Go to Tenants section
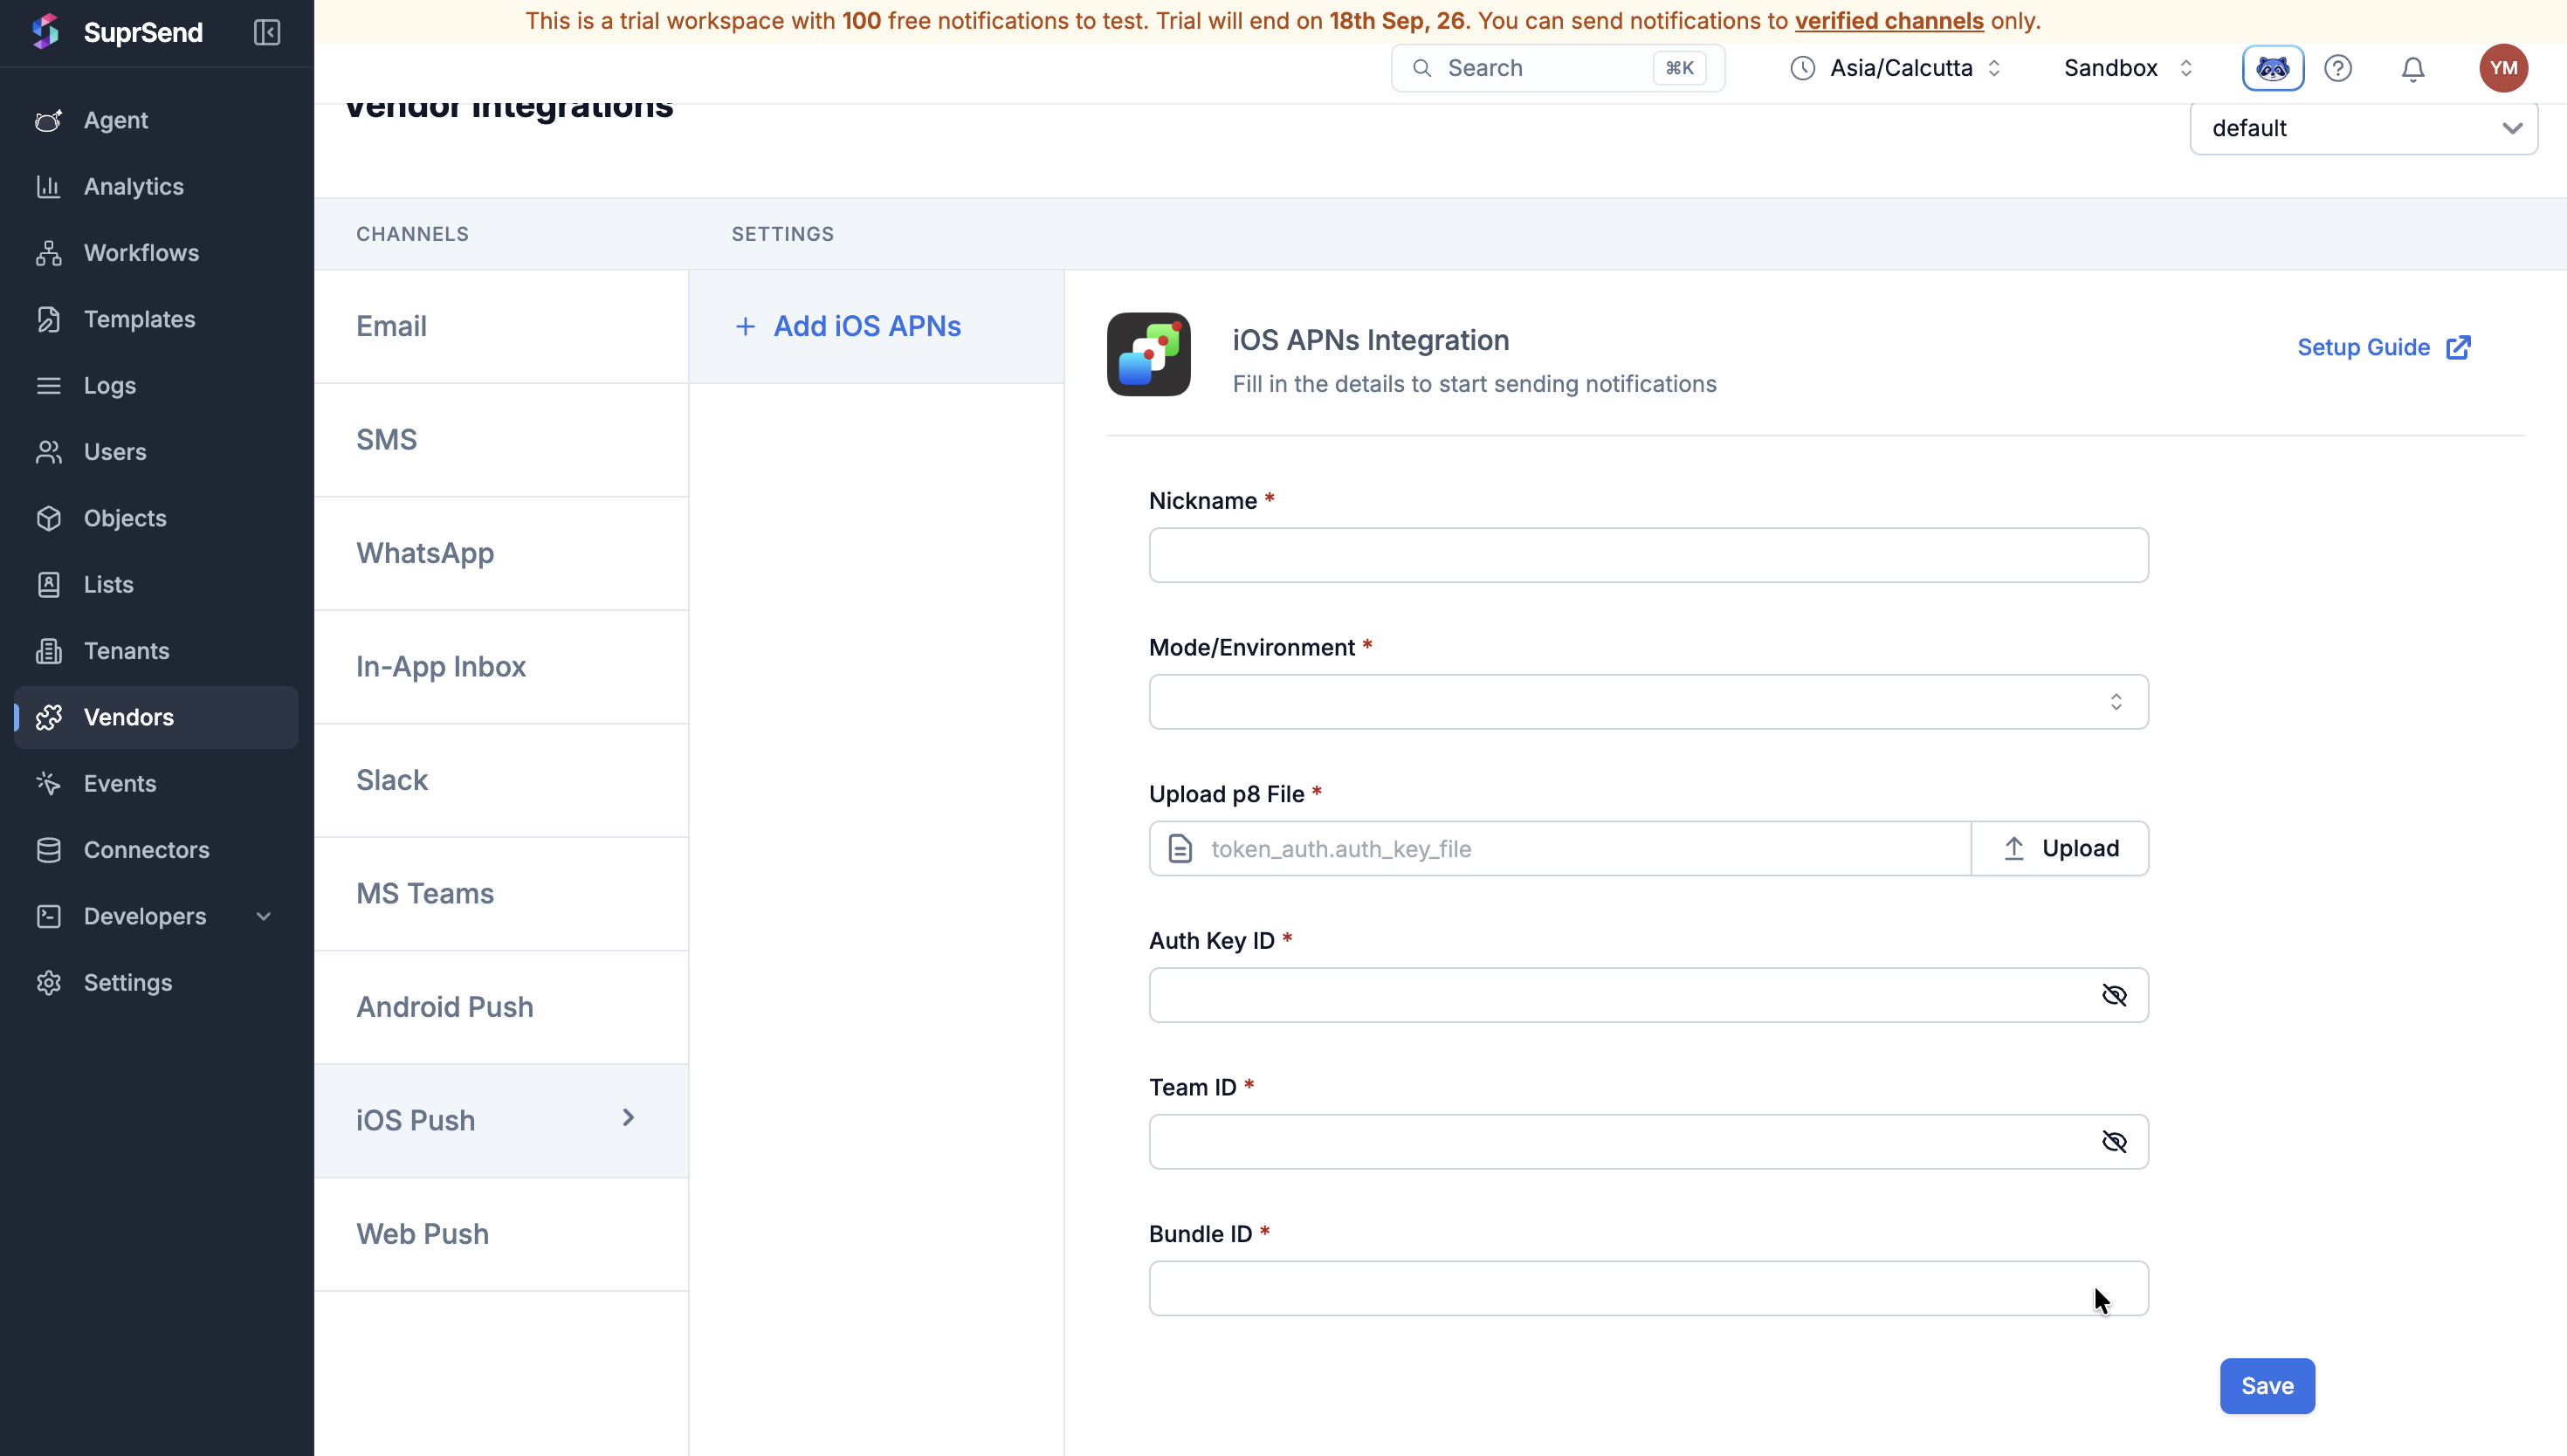The height and width of the screenshot is (1456, 2567). click(x=156, y=651)
